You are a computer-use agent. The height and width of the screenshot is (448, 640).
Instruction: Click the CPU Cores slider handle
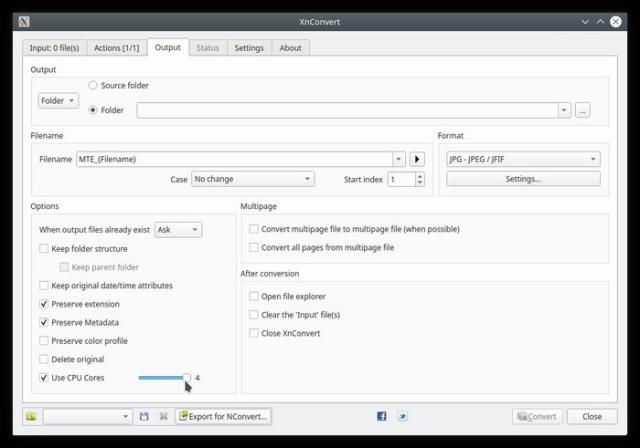coord(186,377)
